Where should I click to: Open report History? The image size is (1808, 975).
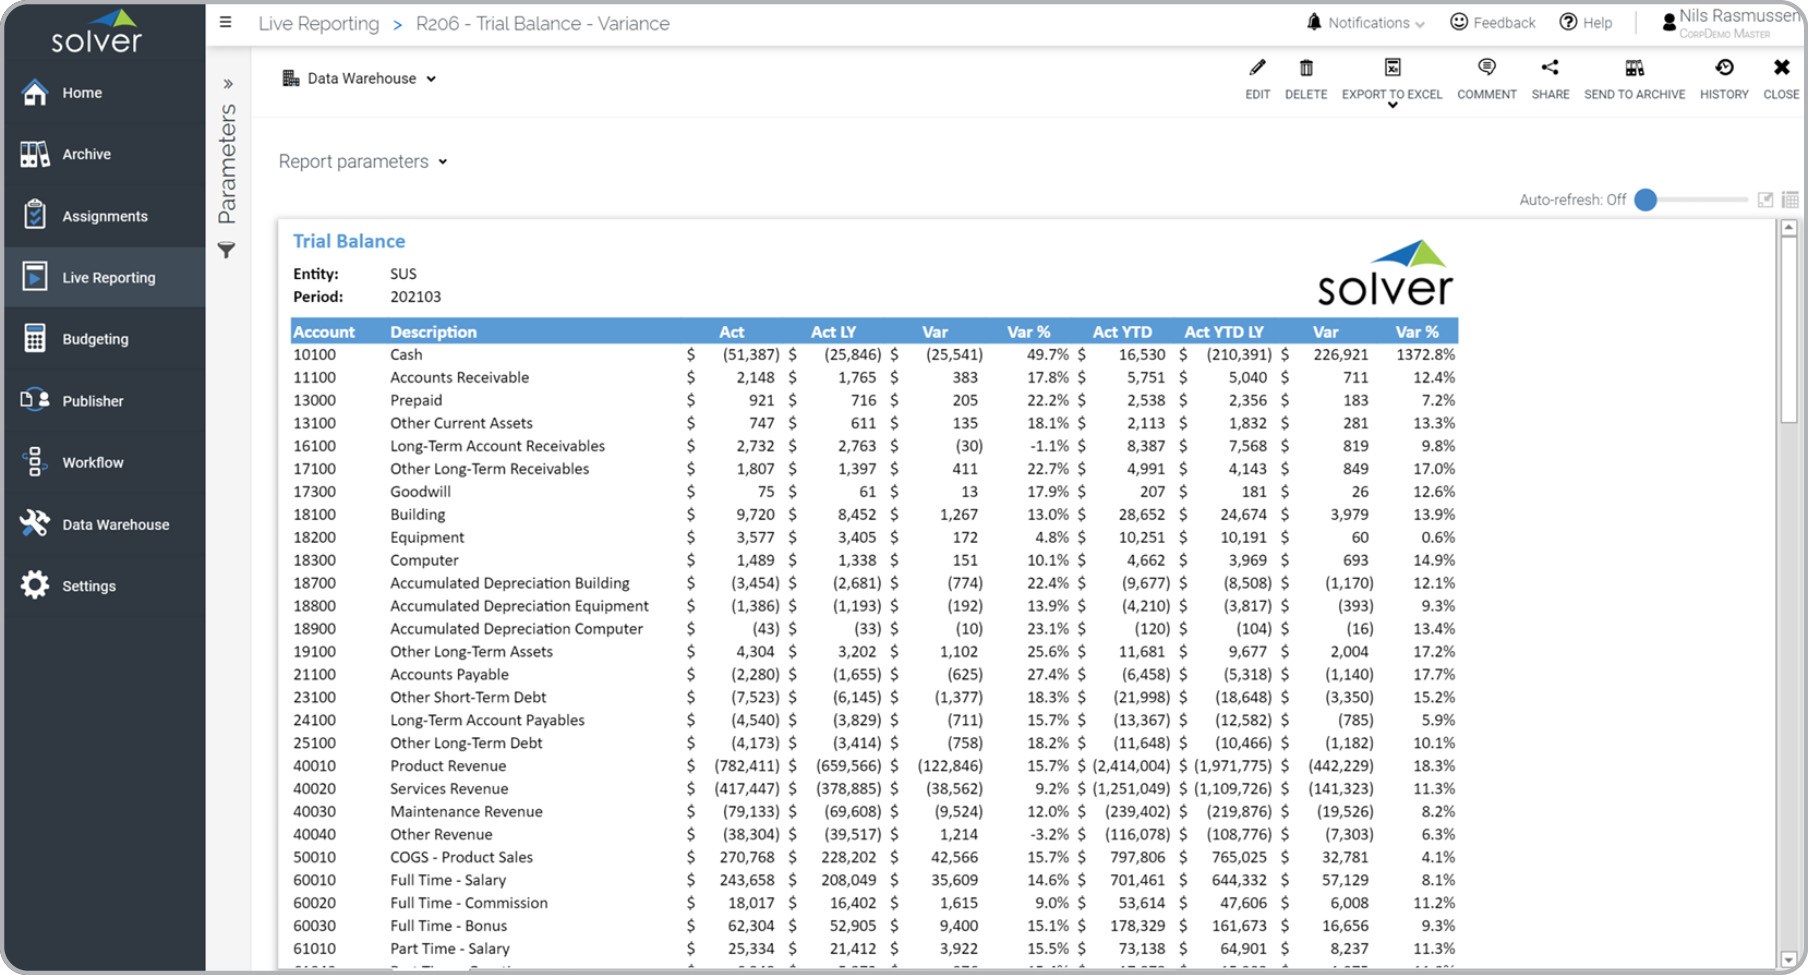(1723, 68)
